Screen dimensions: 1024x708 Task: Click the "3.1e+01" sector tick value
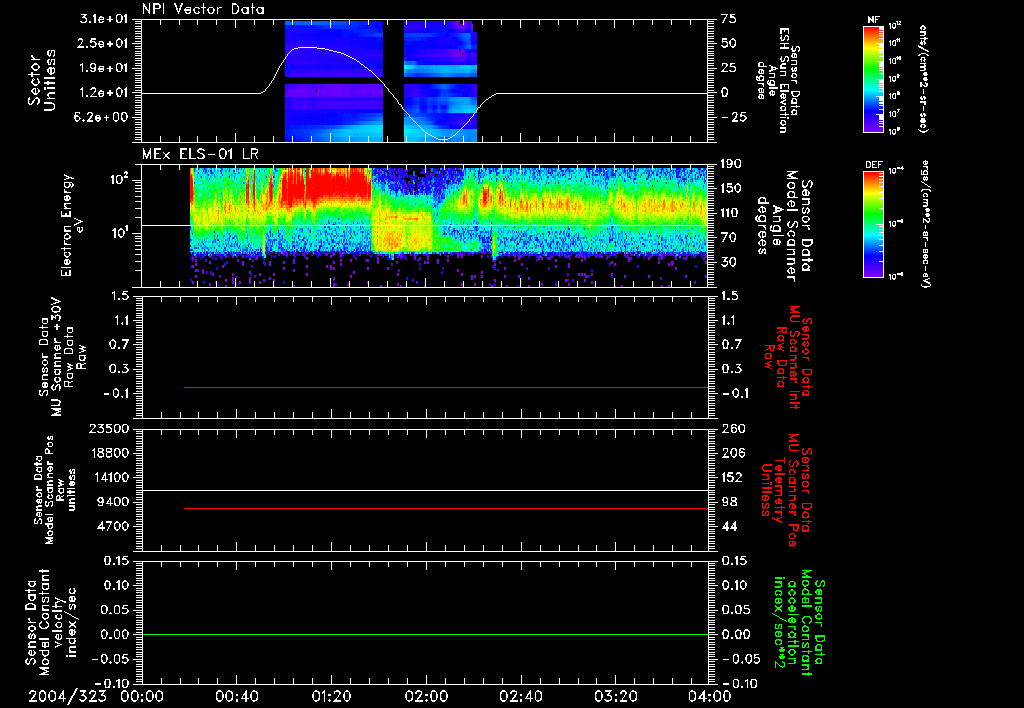point(103,19)
